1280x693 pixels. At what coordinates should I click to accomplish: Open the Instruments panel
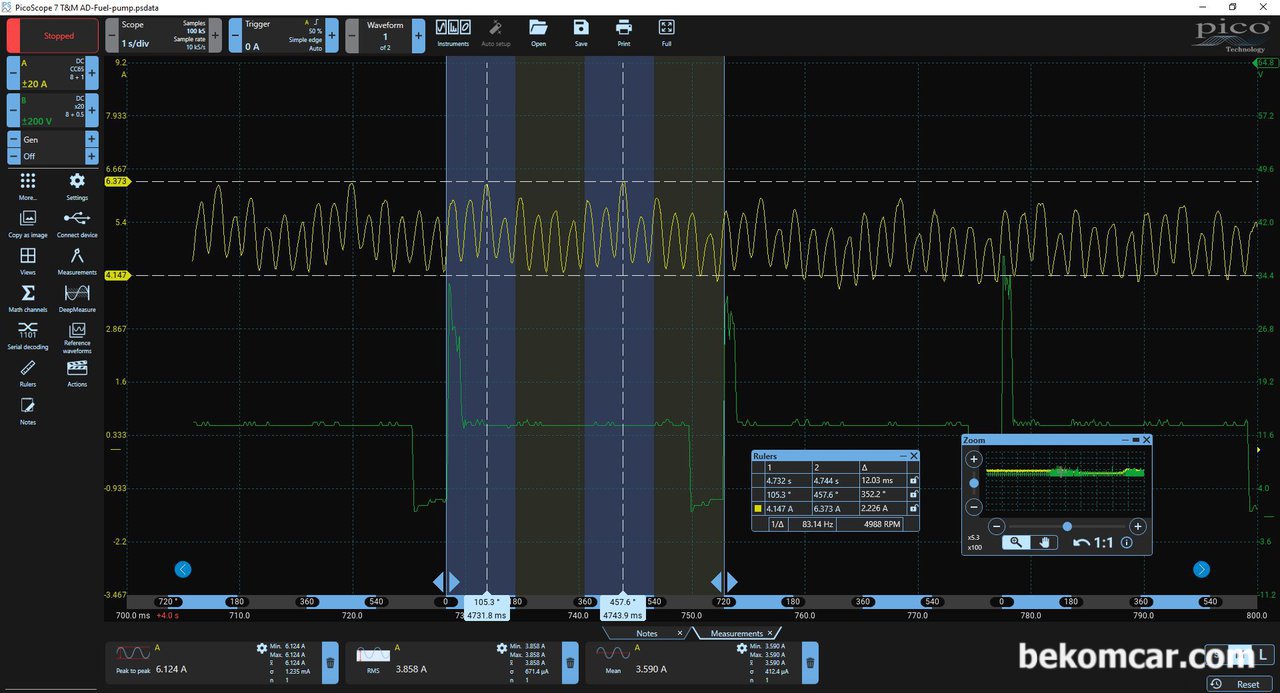(453, 28)
